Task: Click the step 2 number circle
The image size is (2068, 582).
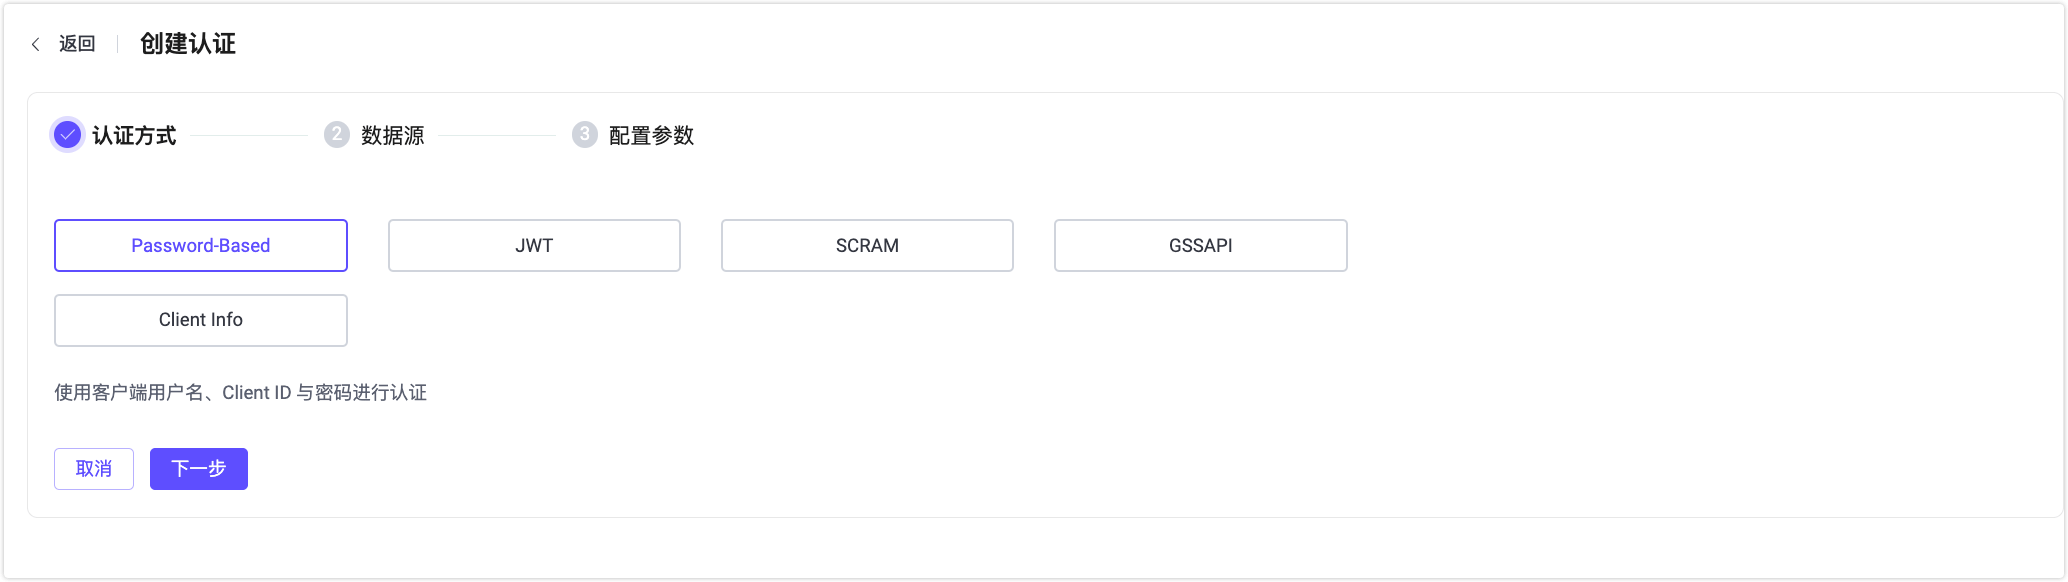Action: coord(336,135)
